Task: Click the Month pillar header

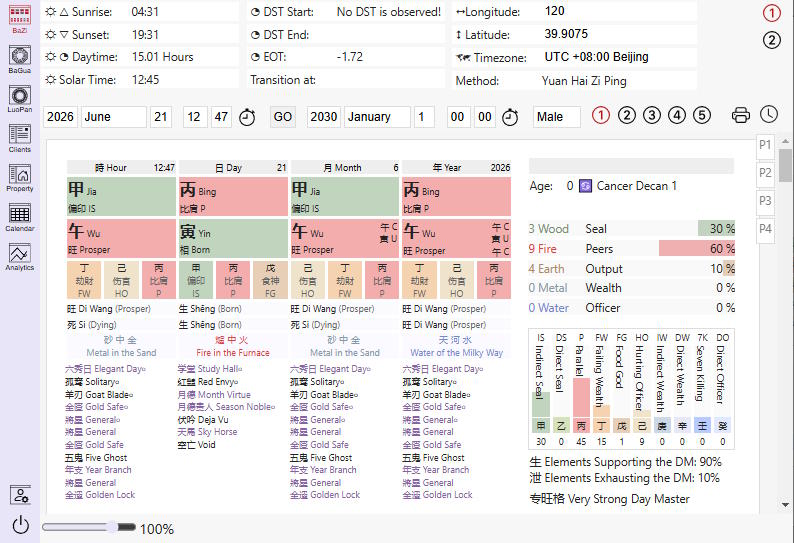Action: pyautogui.click(x=345, y=168)
